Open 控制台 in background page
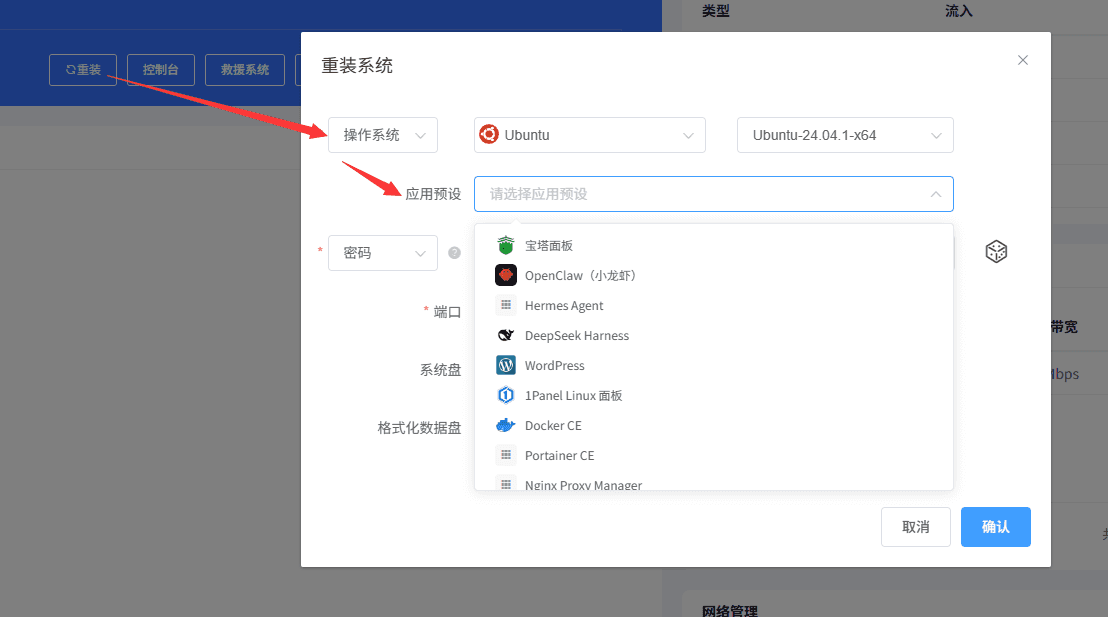 pos(160,70)
